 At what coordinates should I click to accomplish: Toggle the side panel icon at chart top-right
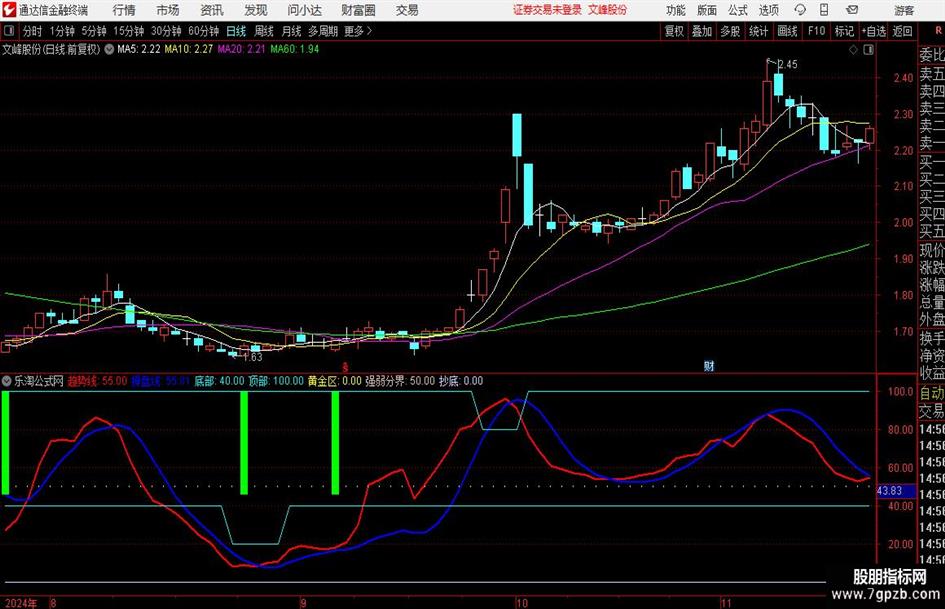pyautogui.click(x=868, y=50)
